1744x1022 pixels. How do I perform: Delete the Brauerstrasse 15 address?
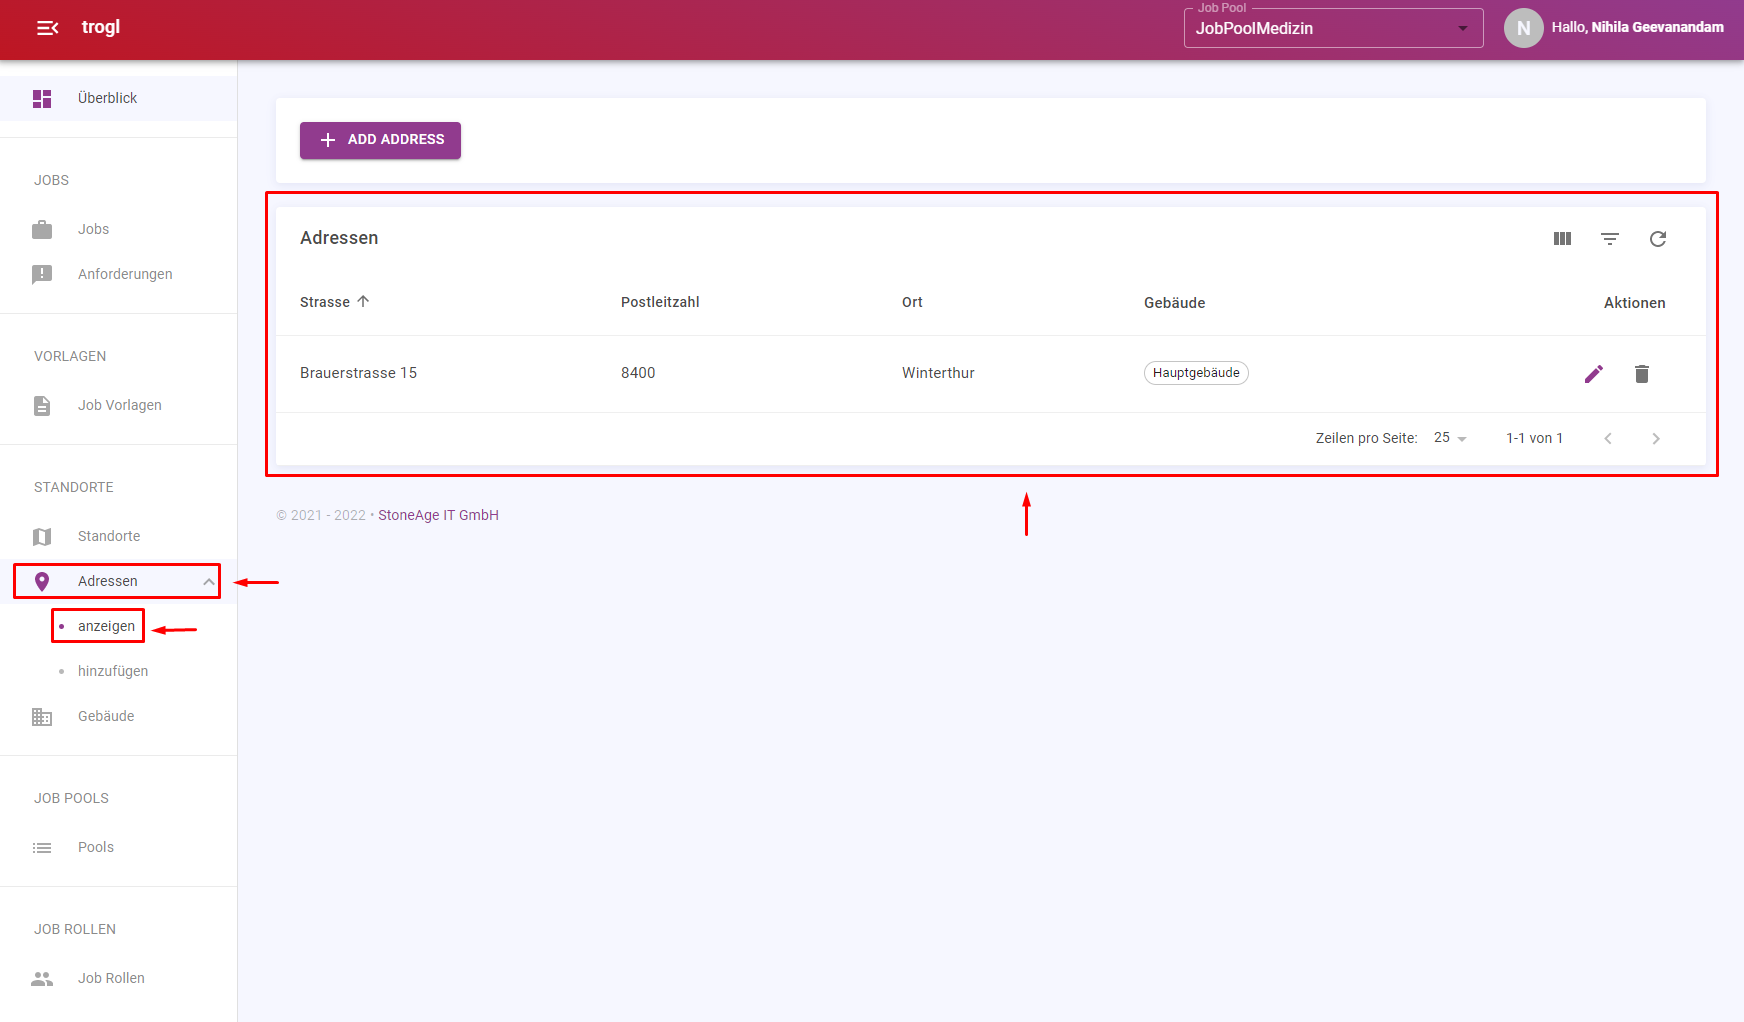click(1642, 373)
